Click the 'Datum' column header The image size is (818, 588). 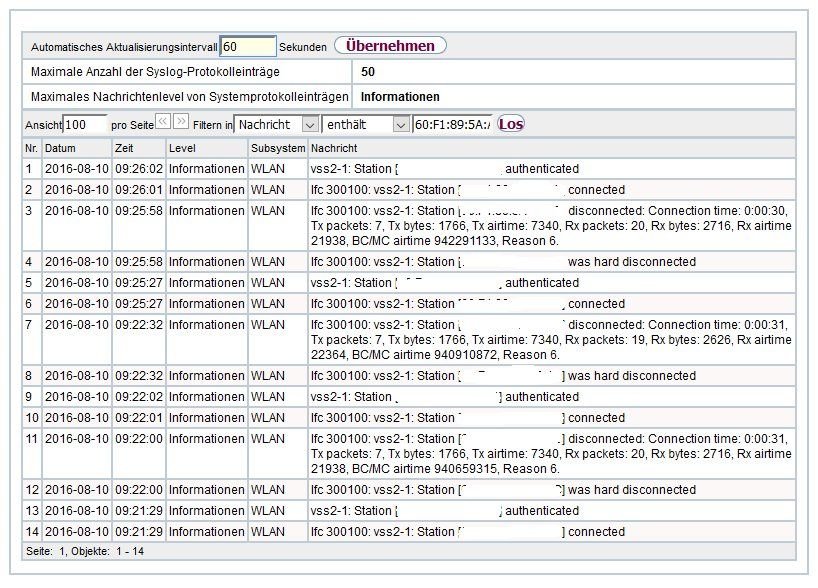(x=77, y=148)
